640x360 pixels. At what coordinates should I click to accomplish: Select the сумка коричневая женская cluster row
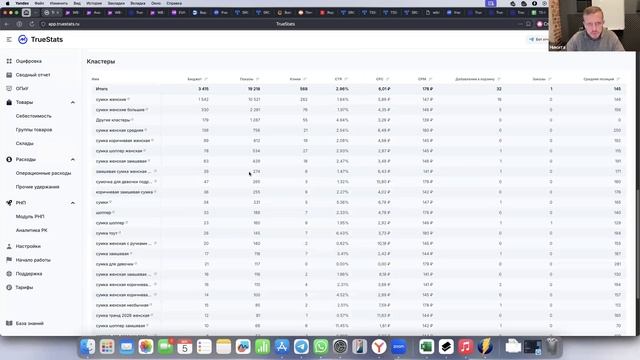(x=358, y=141)
